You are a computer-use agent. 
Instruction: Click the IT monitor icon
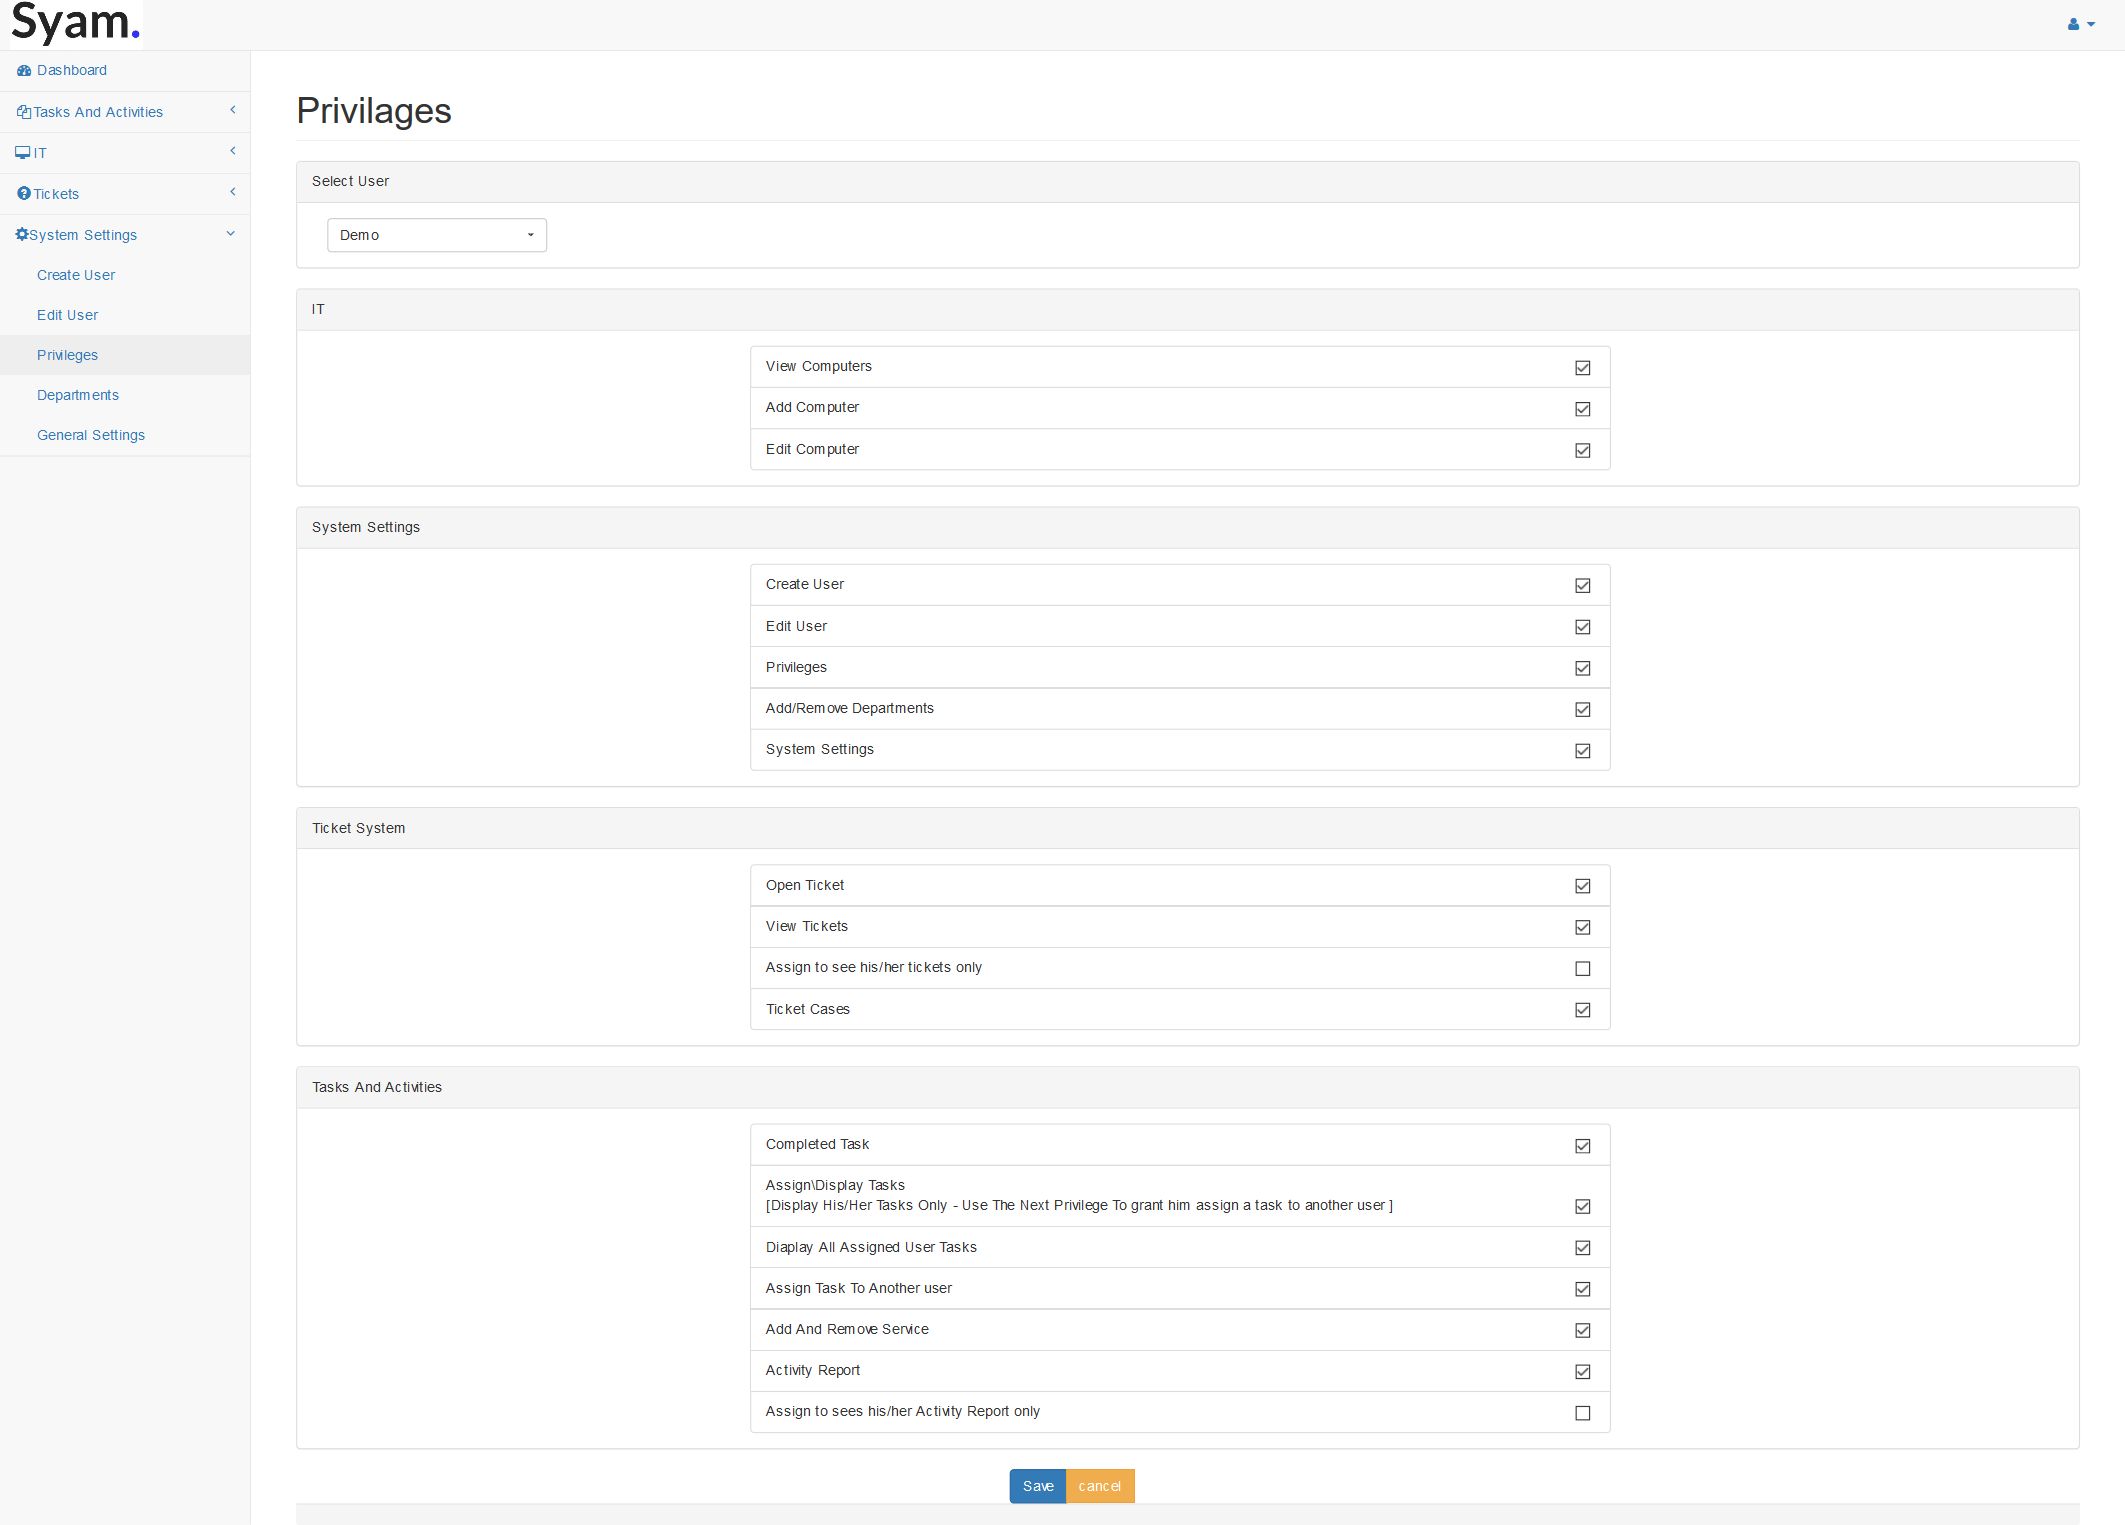[x=23, y=153]
